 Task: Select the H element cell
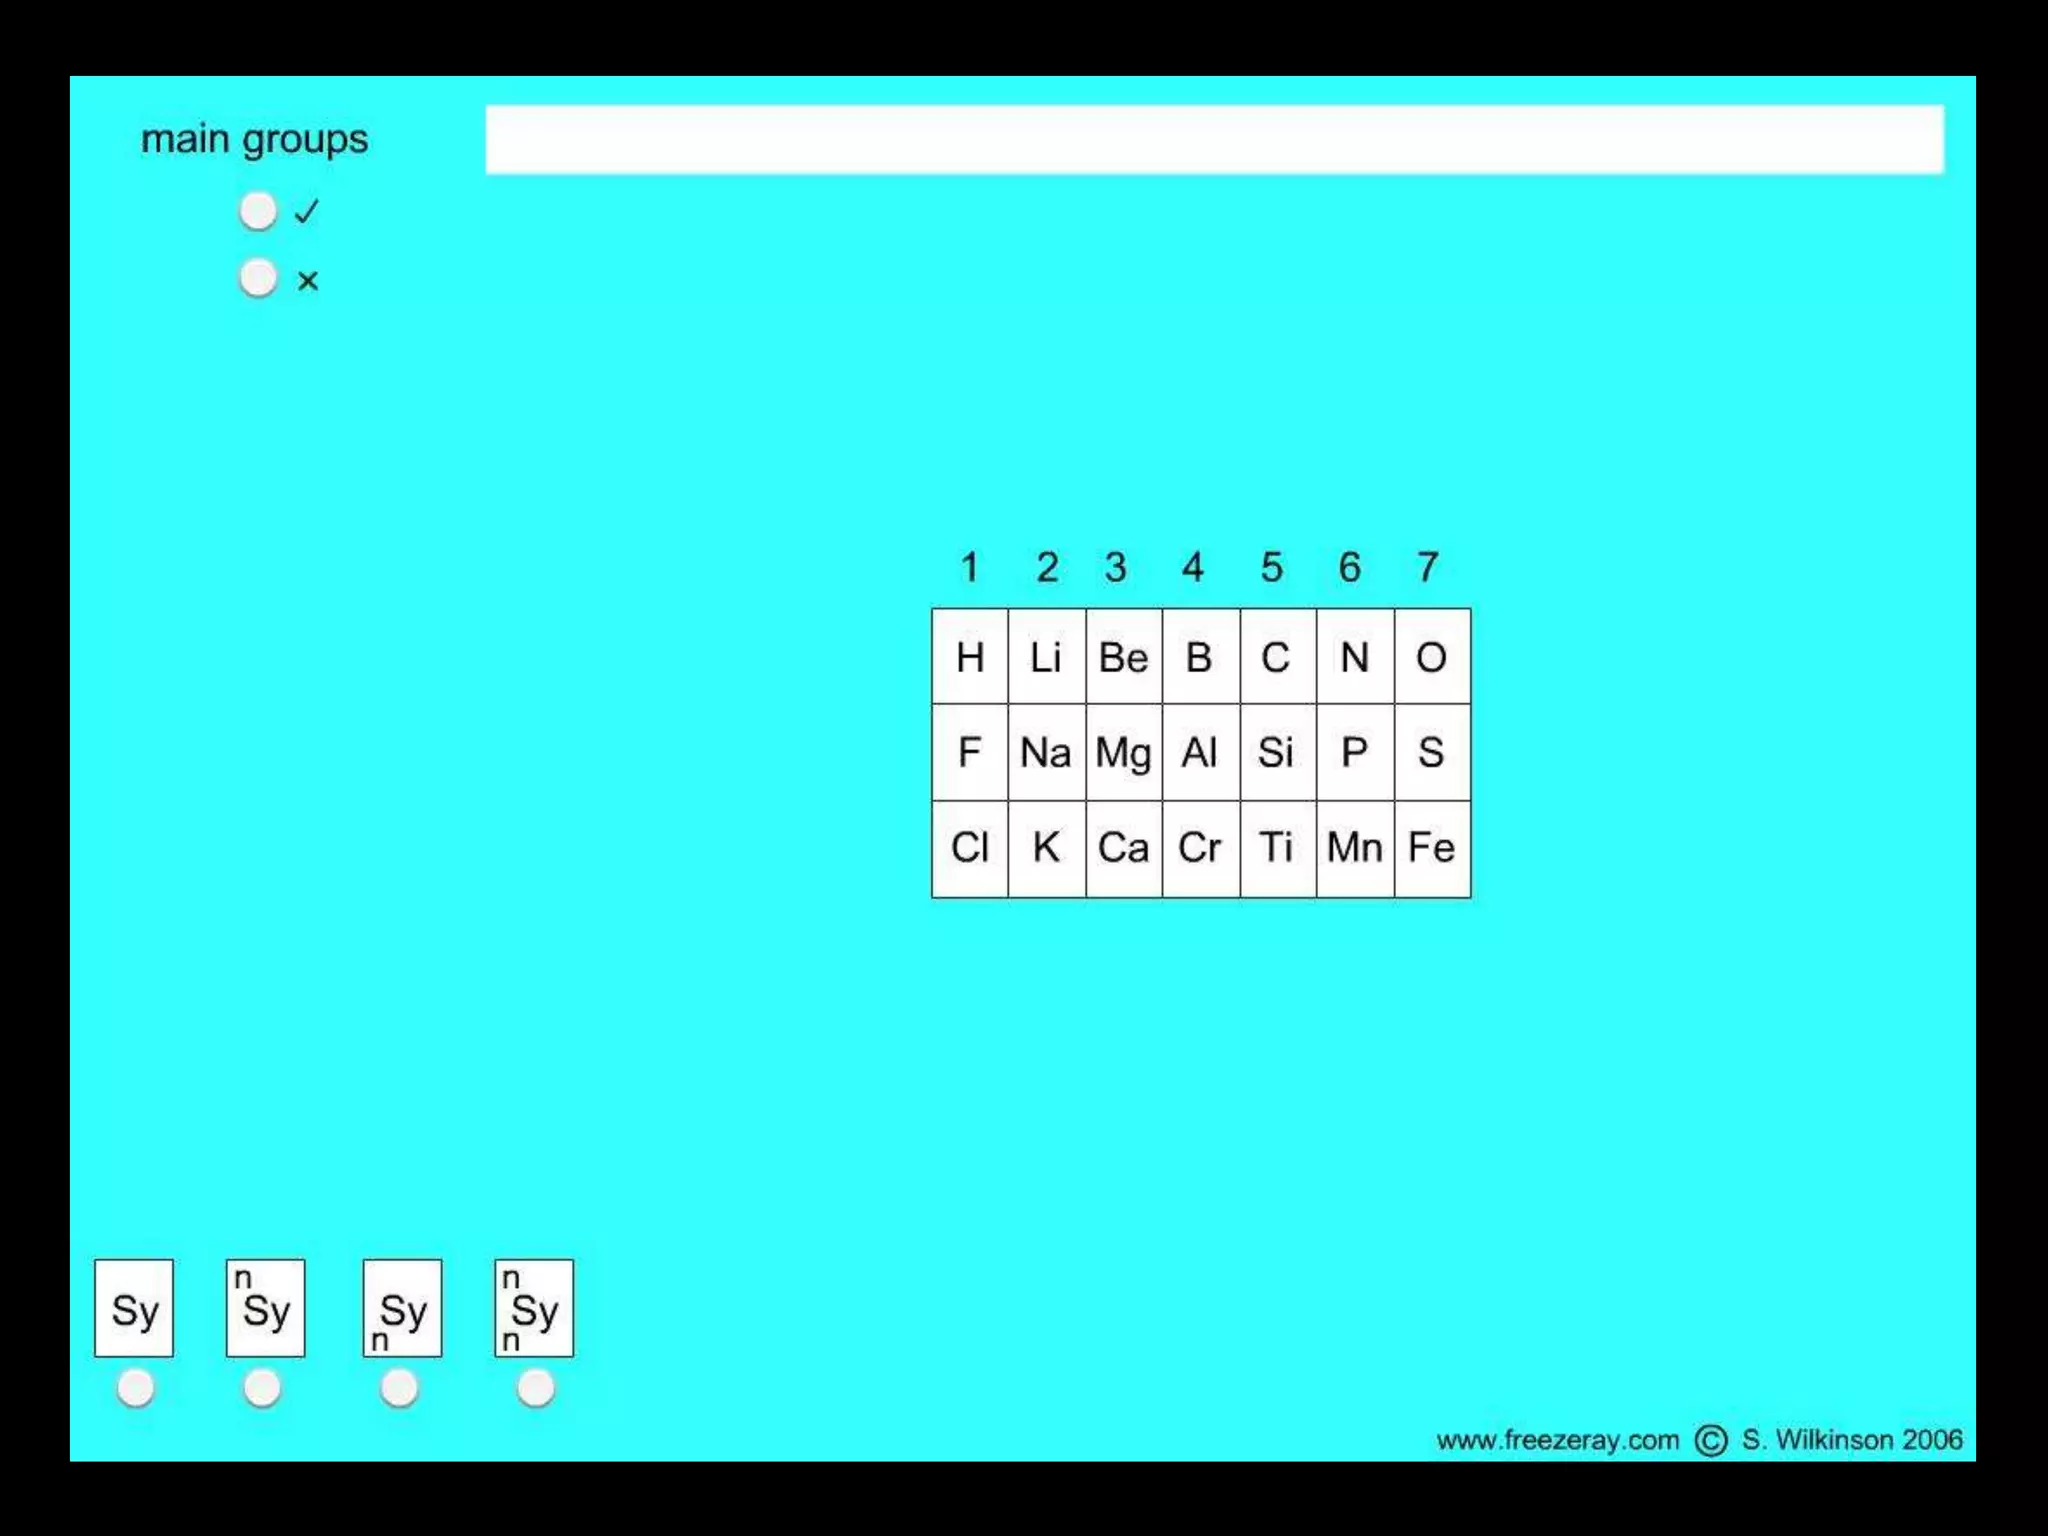(969, 657)
